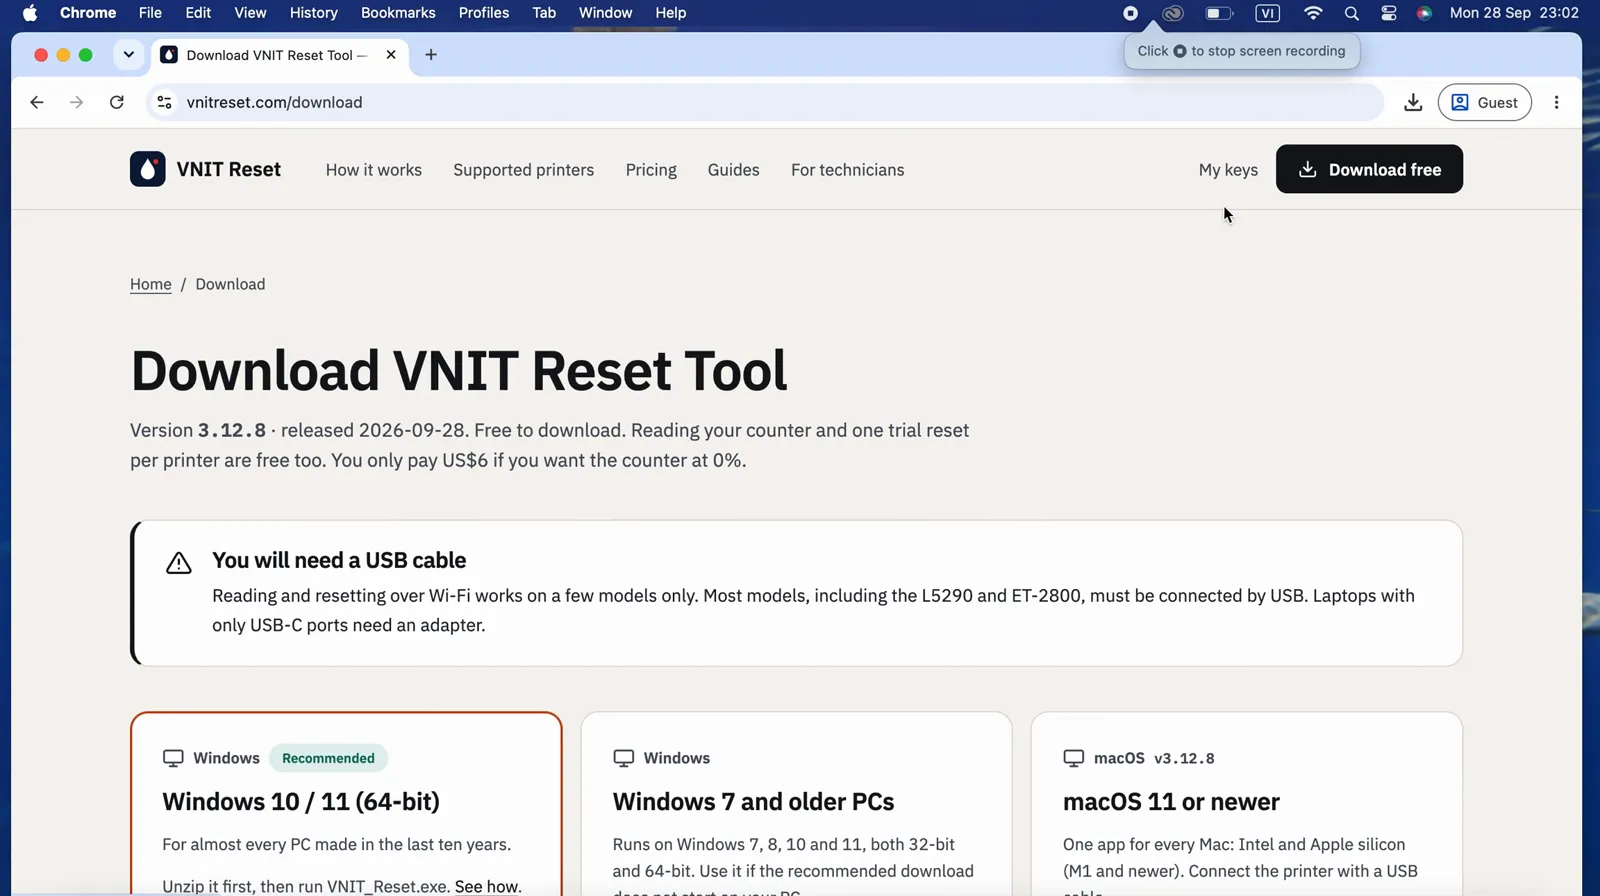Go back with the browser back arrow

pyautogui.click(x=37, y=102)
